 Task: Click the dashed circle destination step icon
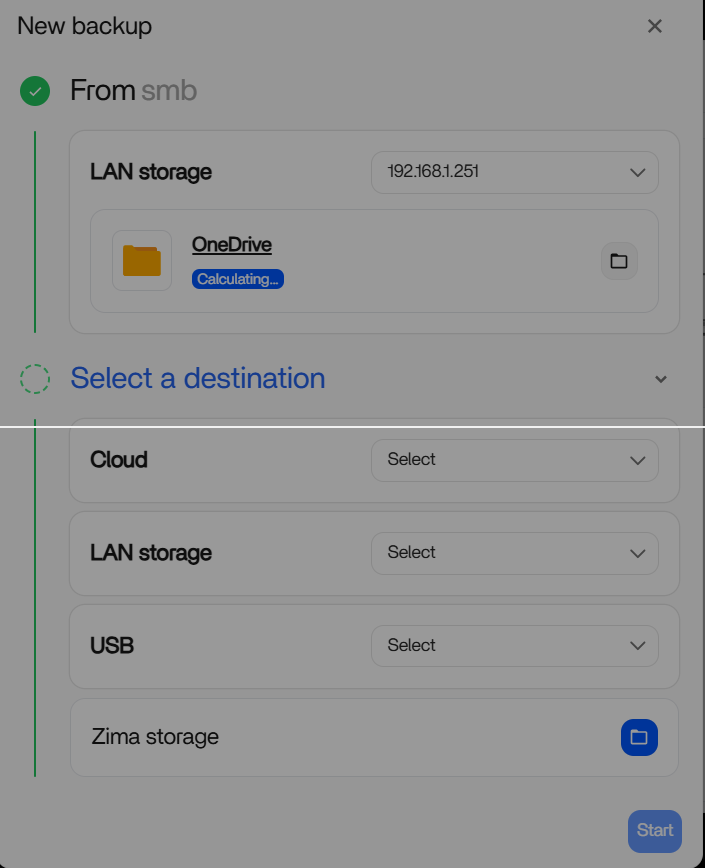[x=35, y=379]
